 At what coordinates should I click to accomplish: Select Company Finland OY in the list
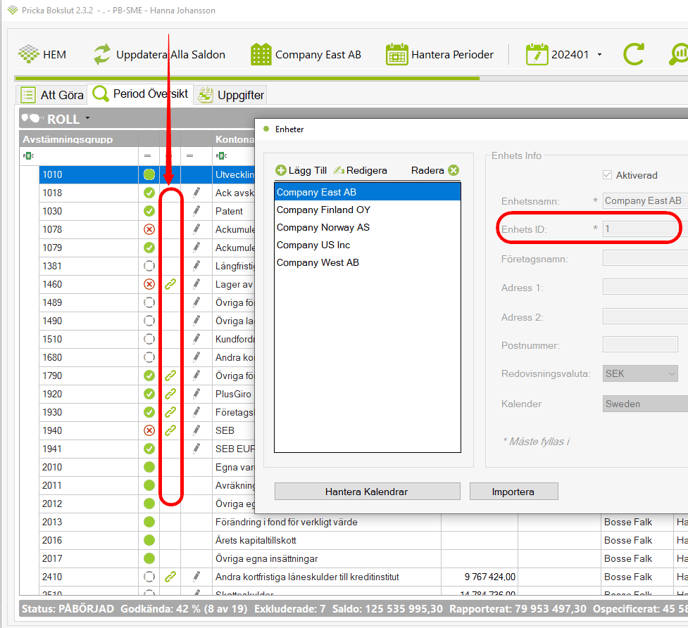coord(367,210)
